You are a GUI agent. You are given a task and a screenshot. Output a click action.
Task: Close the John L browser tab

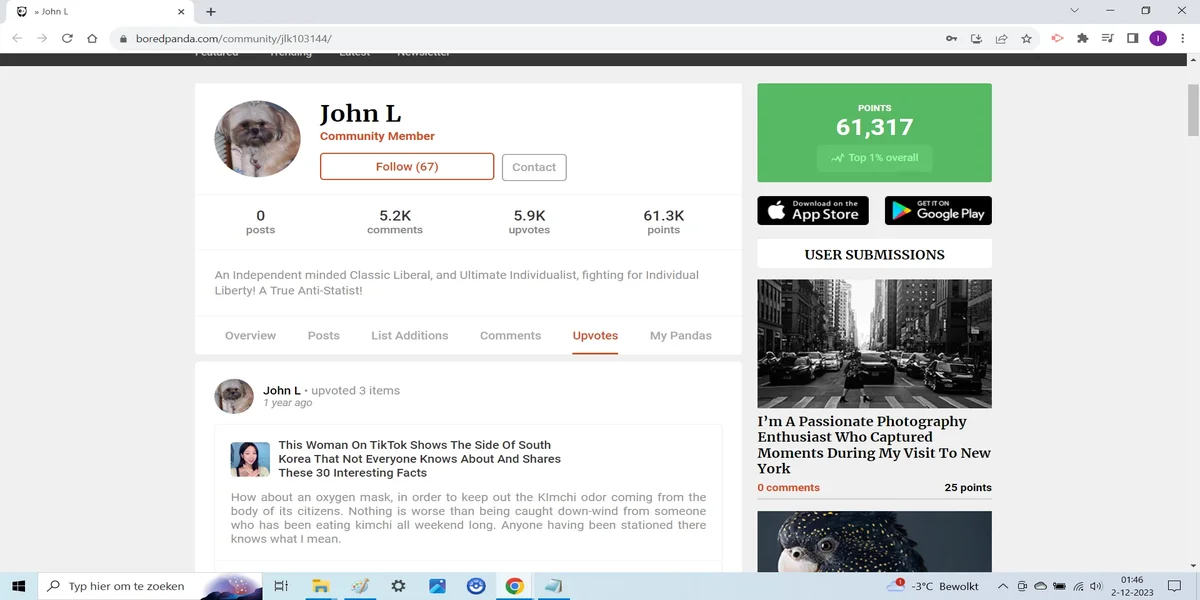click(181, 12)
